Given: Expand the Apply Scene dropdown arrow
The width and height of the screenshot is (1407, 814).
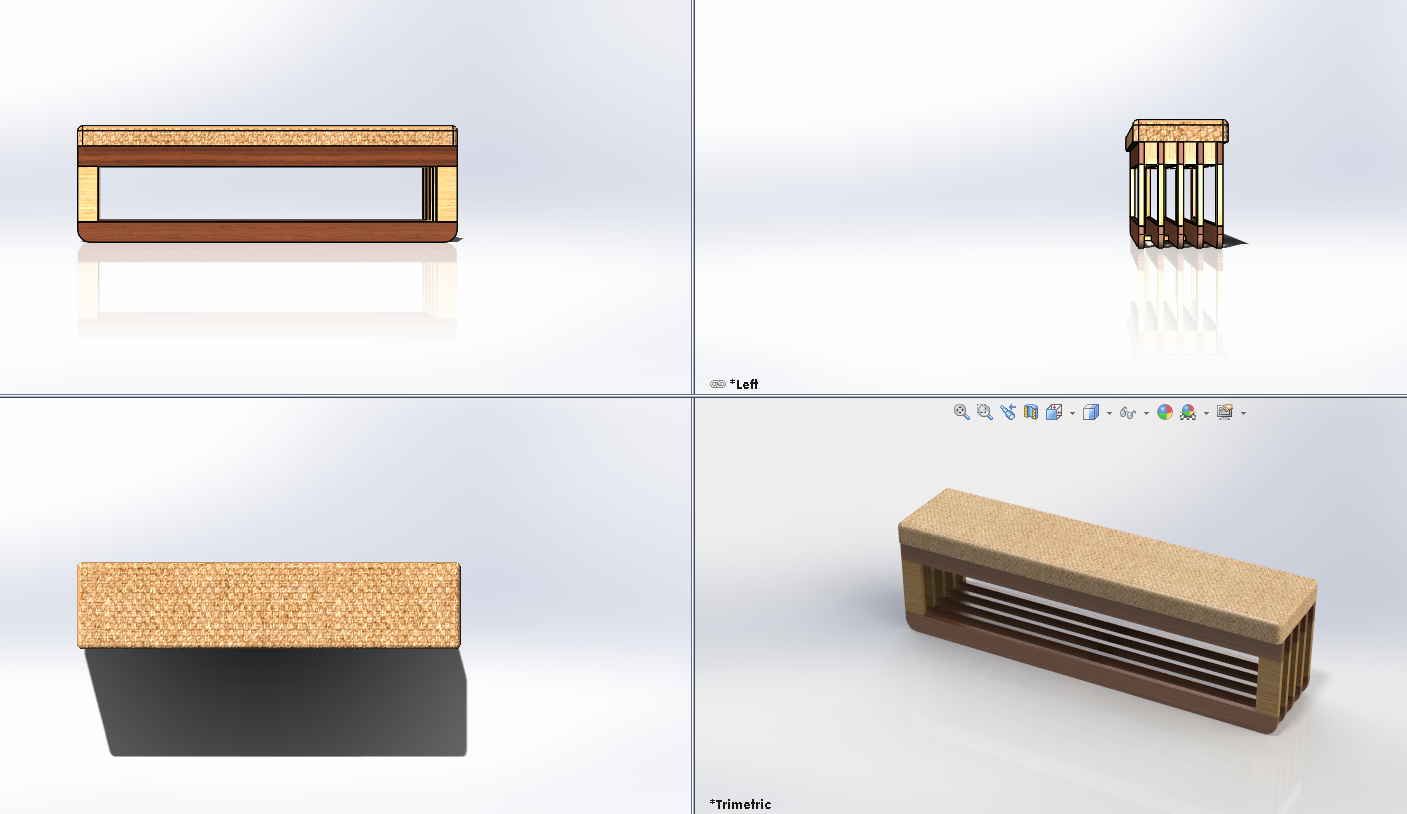Looking at the screenshot, I should pyautogui.click(x=1206, y=413).
